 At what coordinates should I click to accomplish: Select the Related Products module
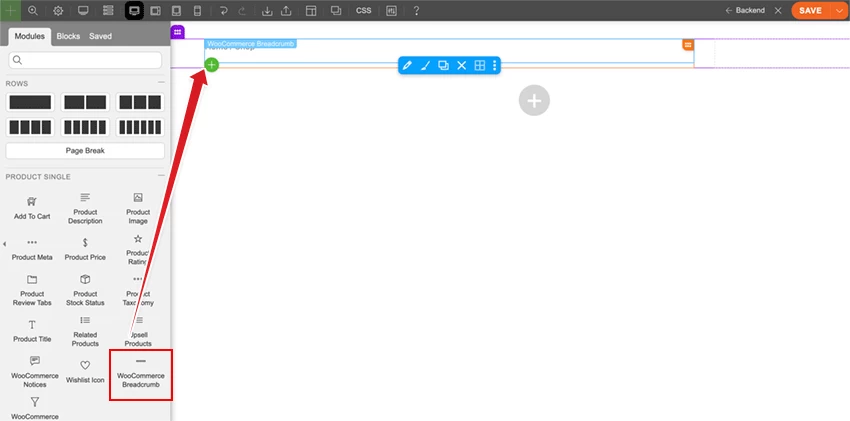[x=85, y=332]
